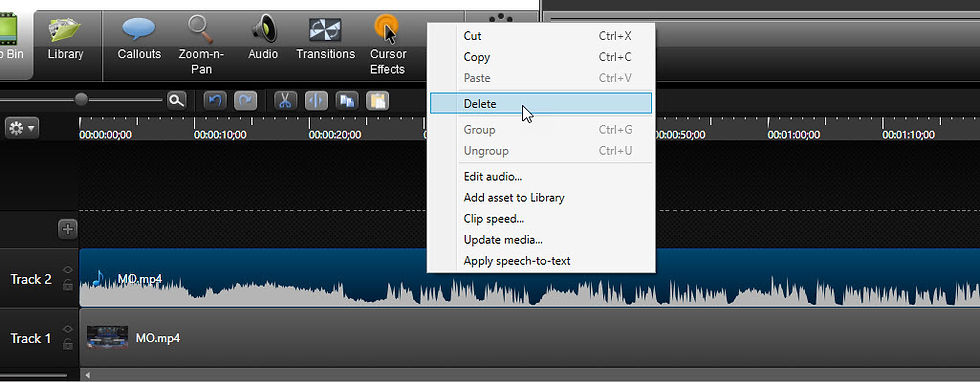Choose Update media... from the context menu
980x382 pixels.
(541, 239)
